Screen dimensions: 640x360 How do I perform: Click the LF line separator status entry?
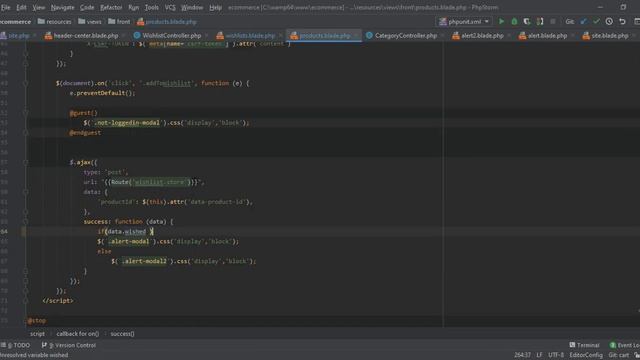[539, 355]
